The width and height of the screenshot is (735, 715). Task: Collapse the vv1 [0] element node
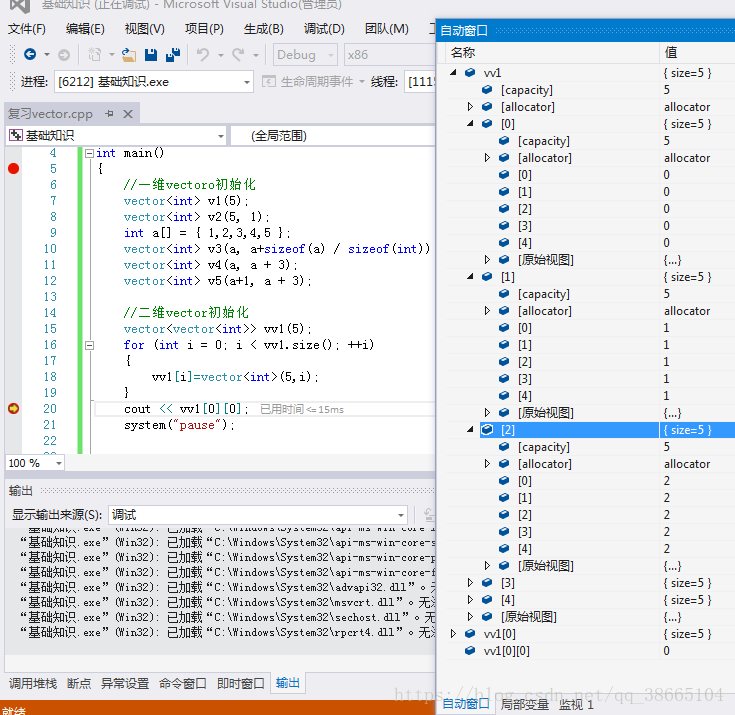pos(470,124)
